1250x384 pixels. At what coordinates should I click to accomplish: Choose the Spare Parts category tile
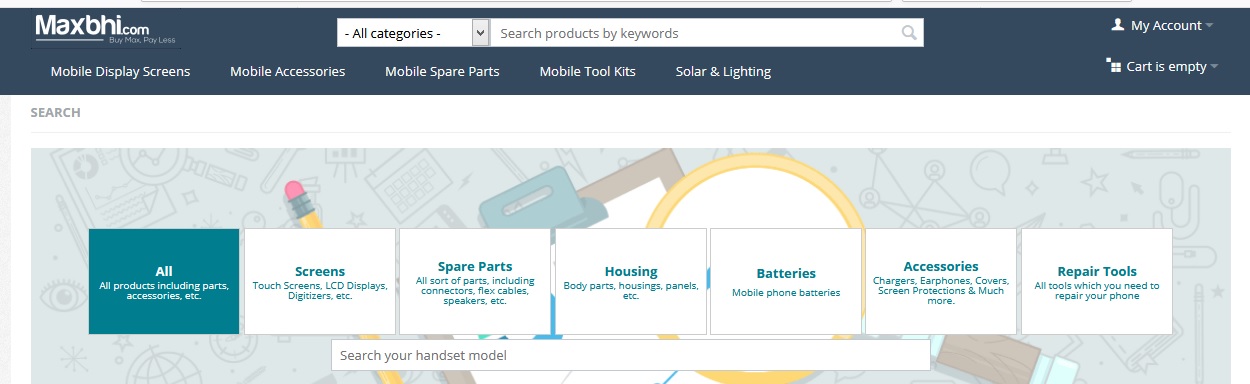point(475,282)
